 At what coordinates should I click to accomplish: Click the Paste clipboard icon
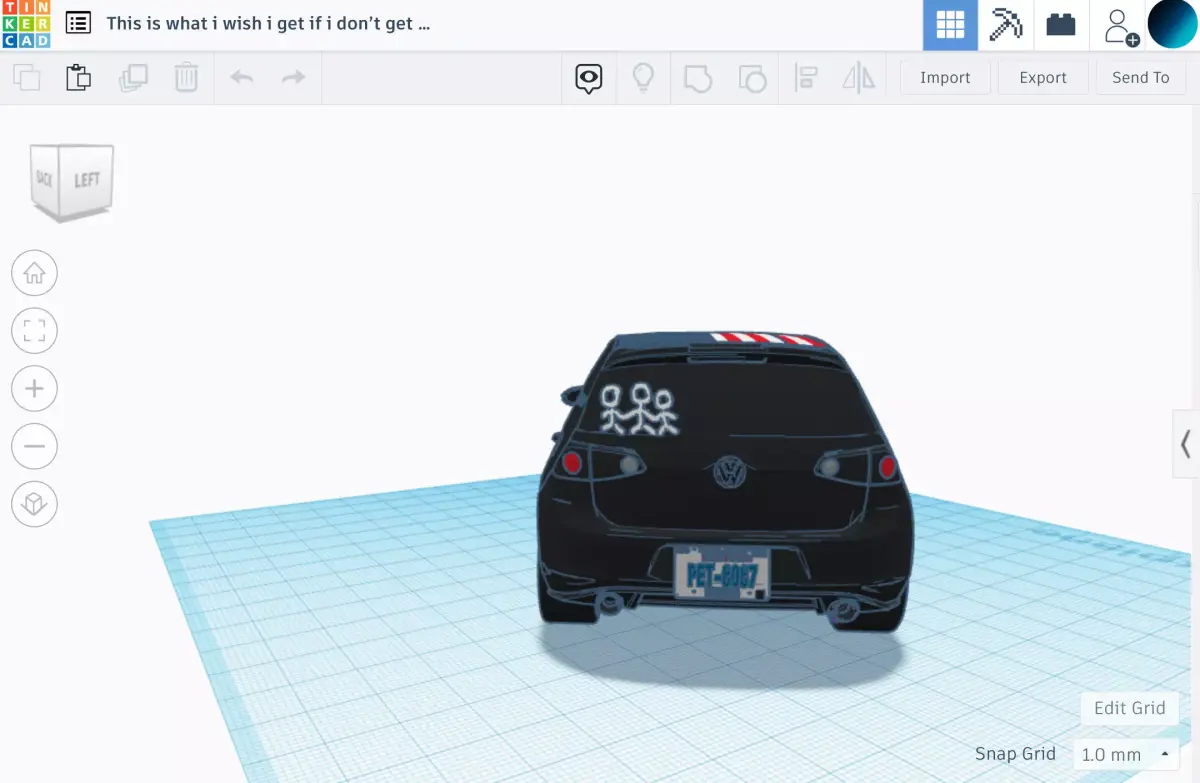point(79,78)
